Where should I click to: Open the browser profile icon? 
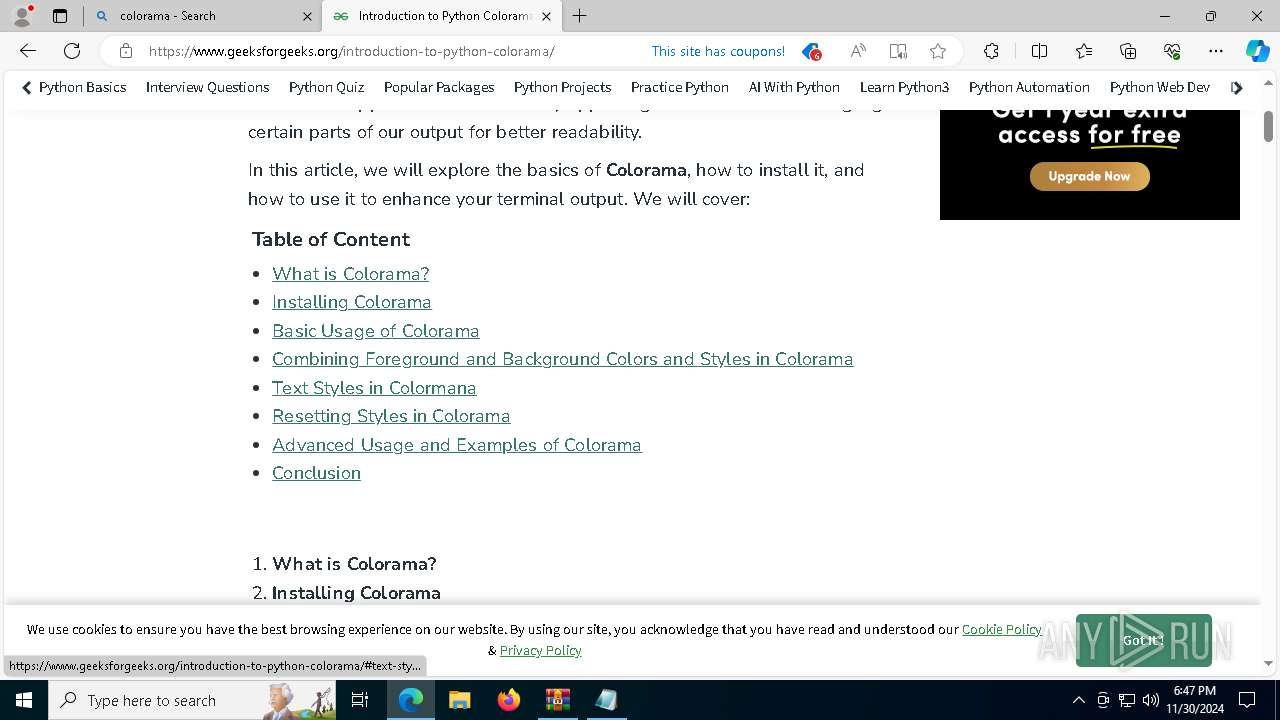click(22, 16)
